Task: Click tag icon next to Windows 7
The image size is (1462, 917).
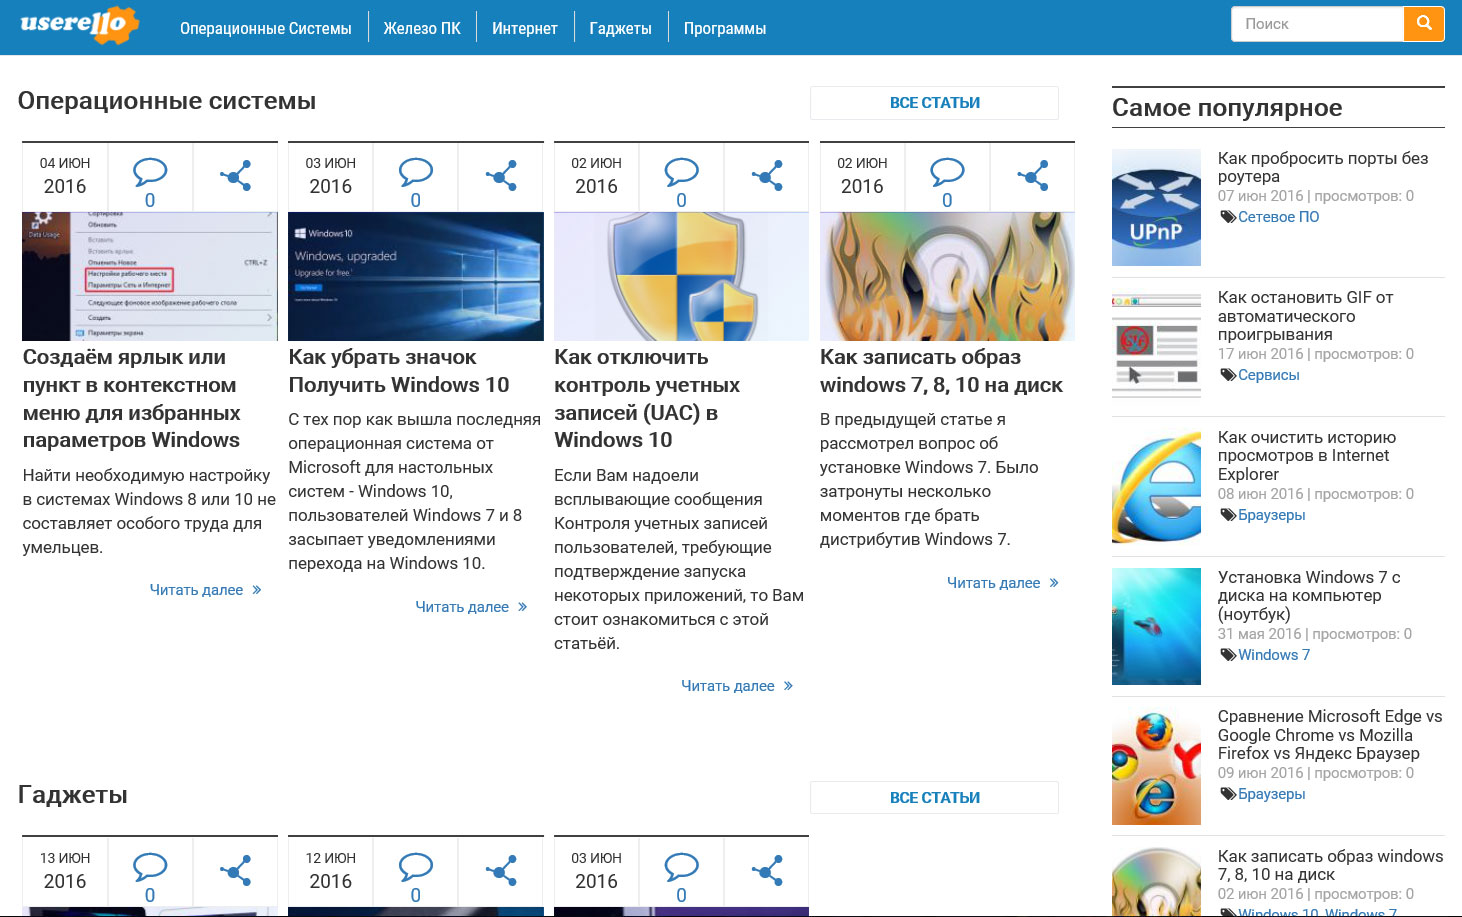Action: [x=1228, y=655]
